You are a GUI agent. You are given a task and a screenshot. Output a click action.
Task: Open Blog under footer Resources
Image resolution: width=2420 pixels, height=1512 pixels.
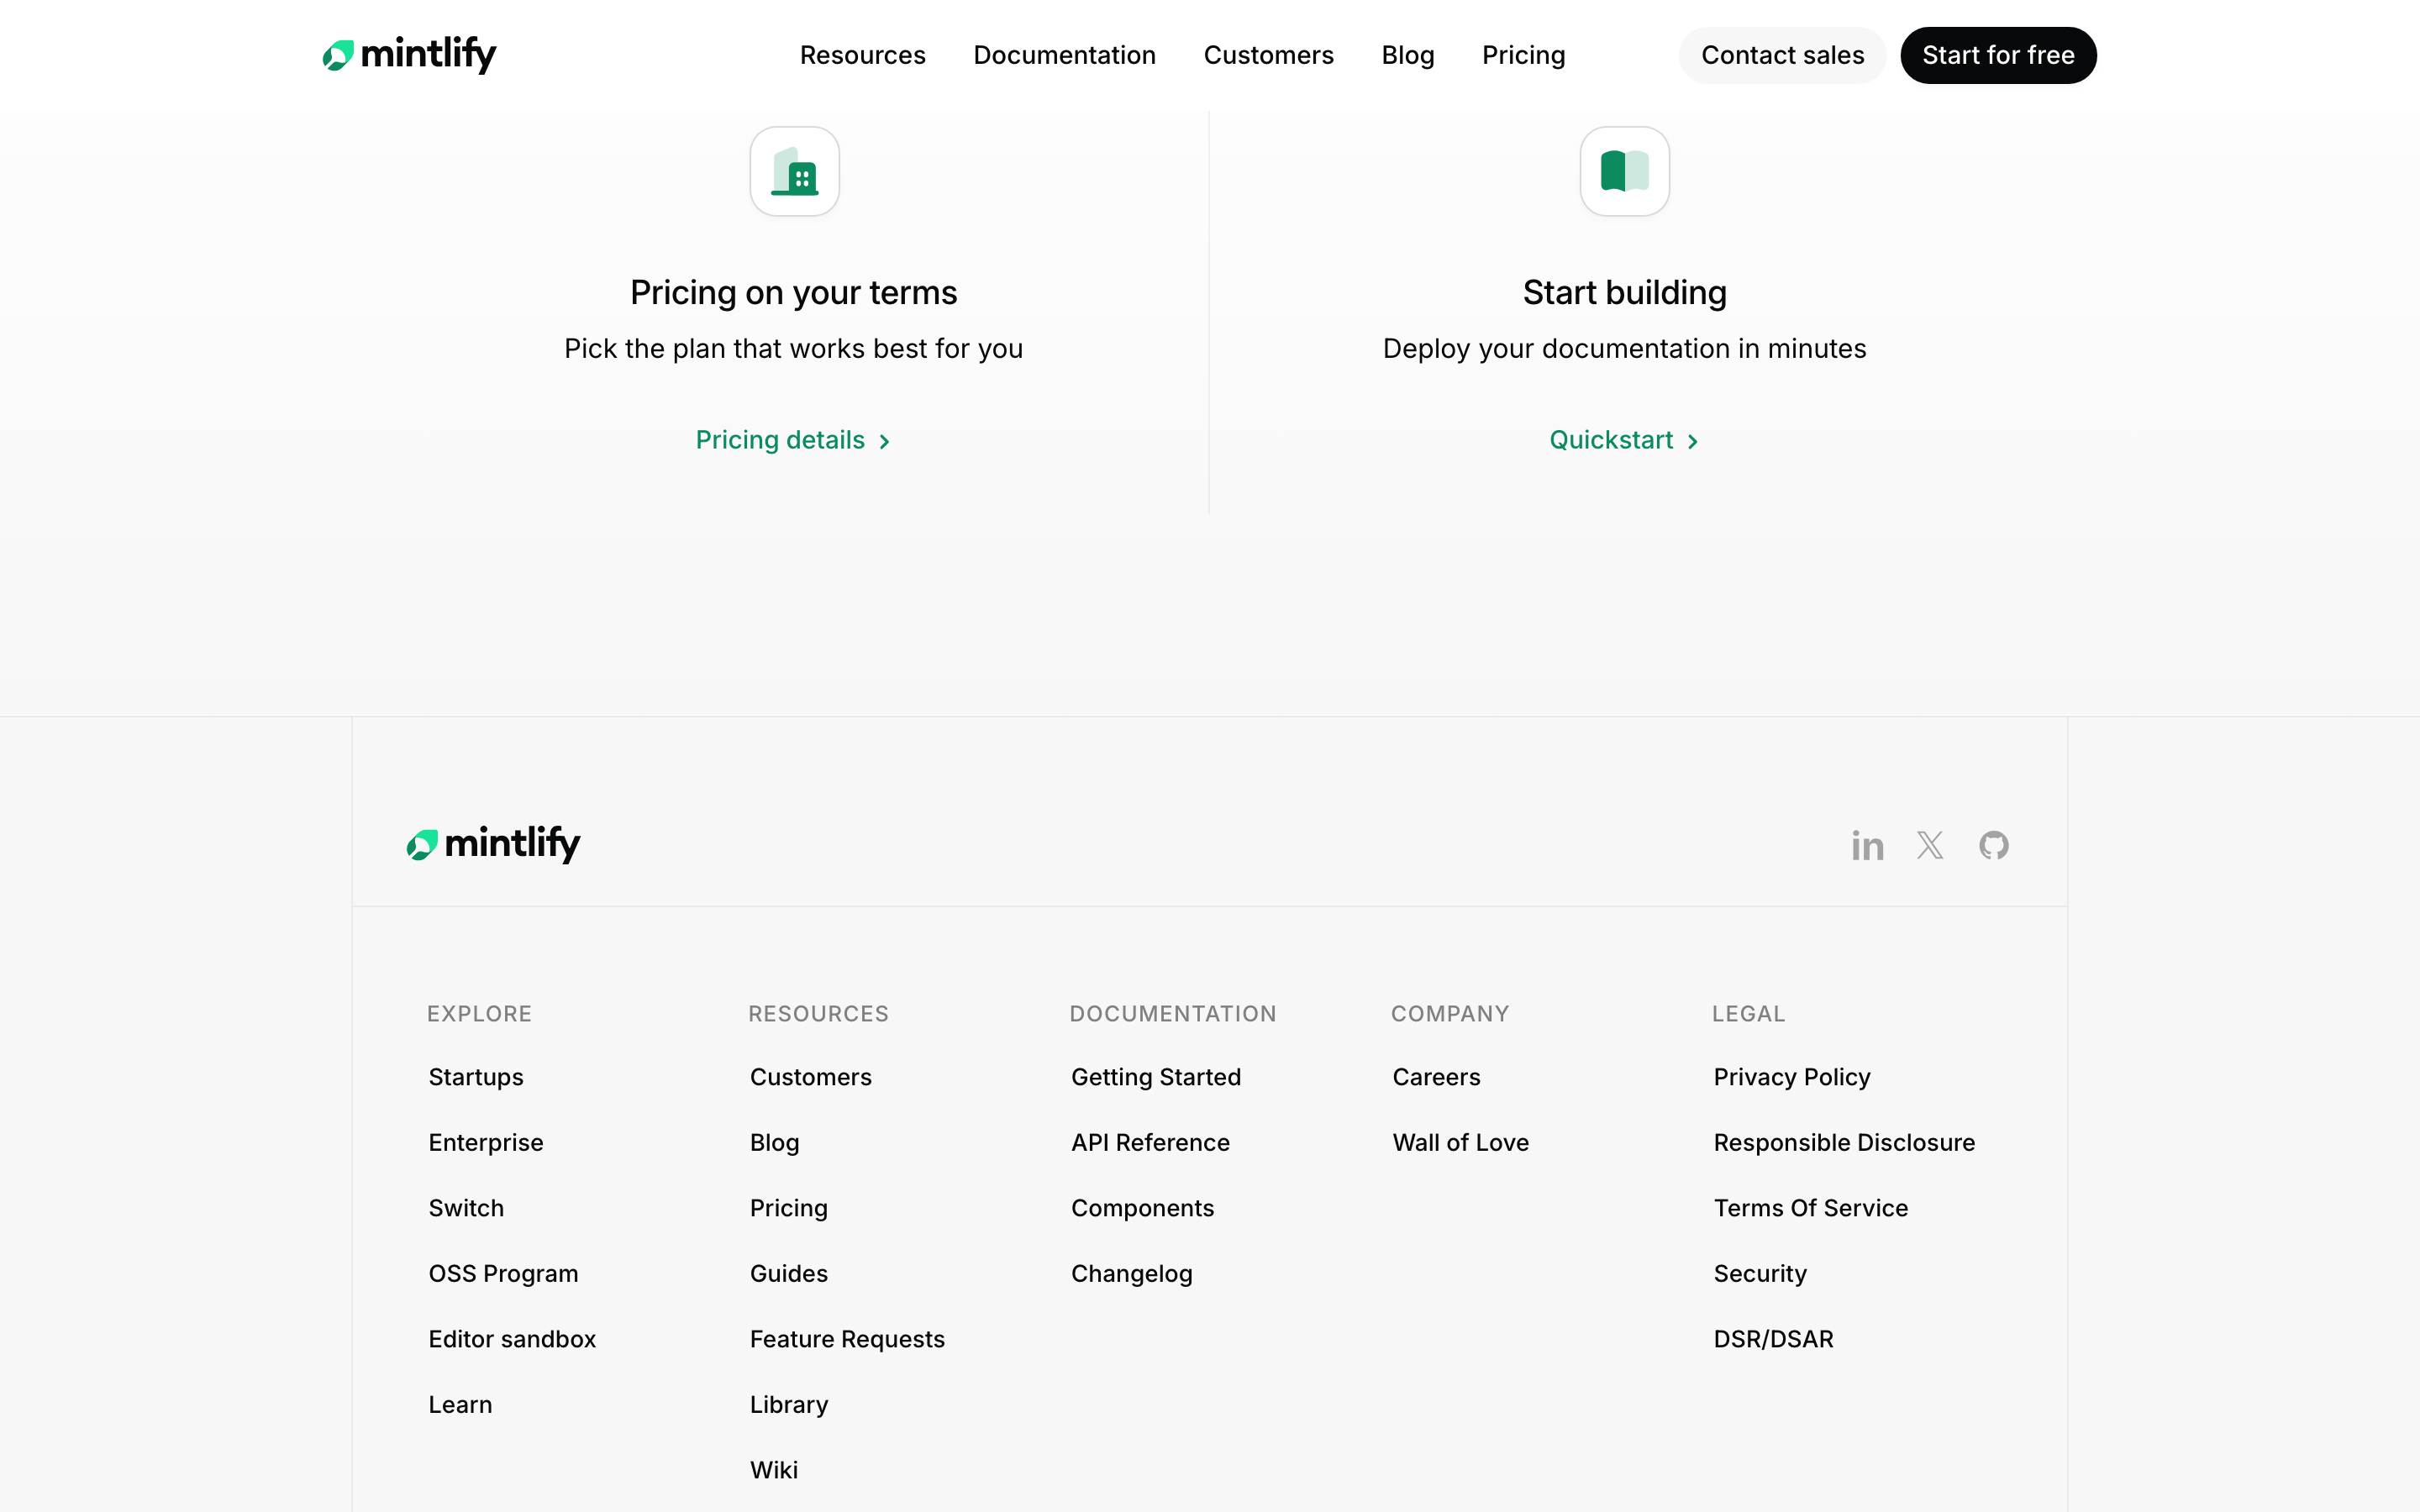pyautogui.click(x=775, y=1142)
